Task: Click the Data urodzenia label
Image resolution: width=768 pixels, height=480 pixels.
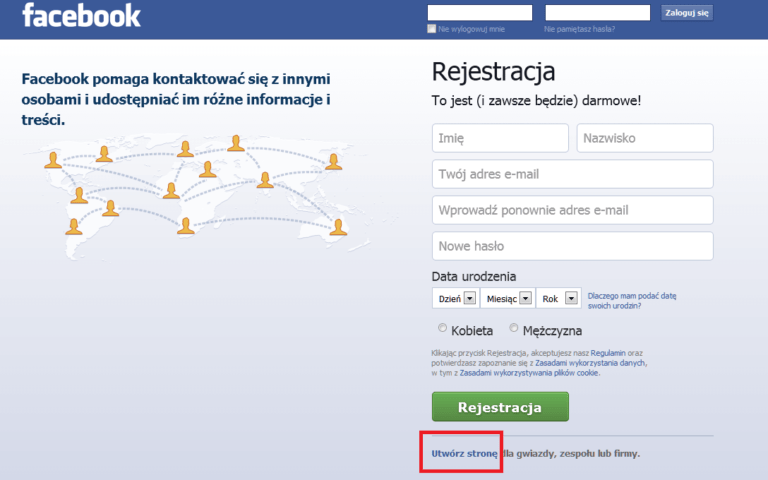Action: pos(474,277)
